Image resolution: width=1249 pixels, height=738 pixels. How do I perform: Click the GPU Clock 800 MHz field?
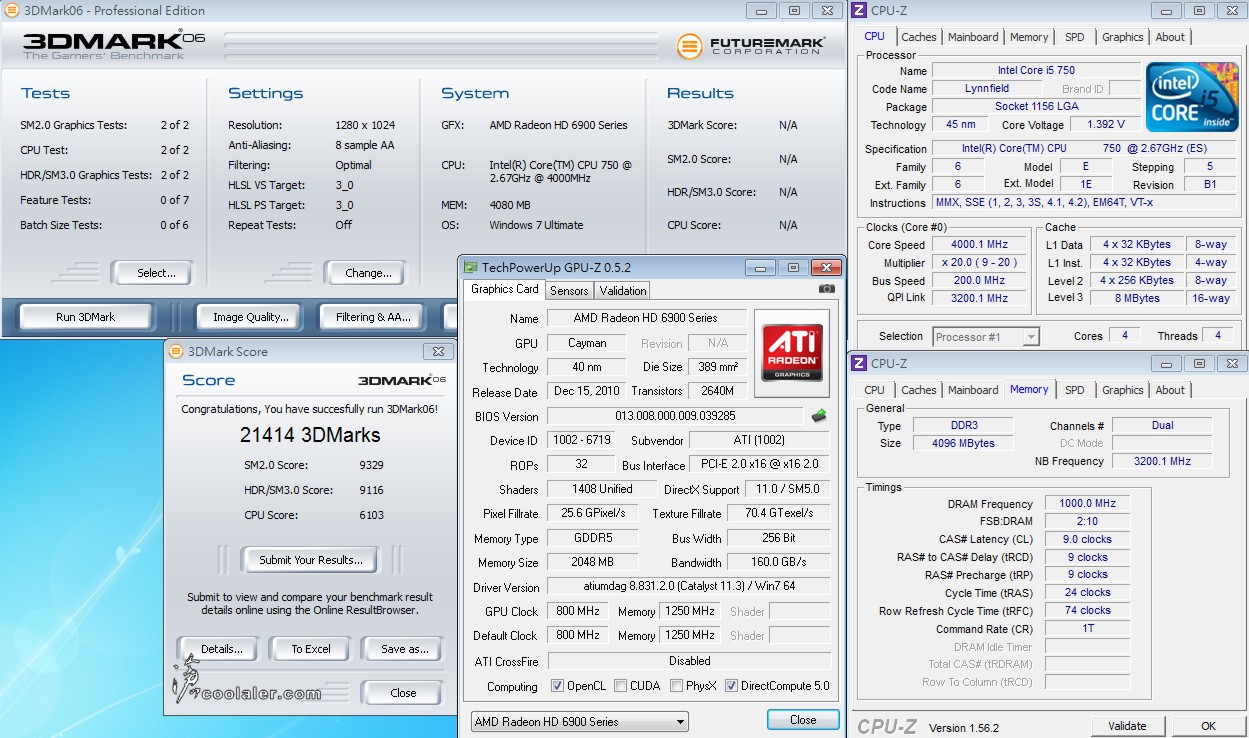pos(577,611)
